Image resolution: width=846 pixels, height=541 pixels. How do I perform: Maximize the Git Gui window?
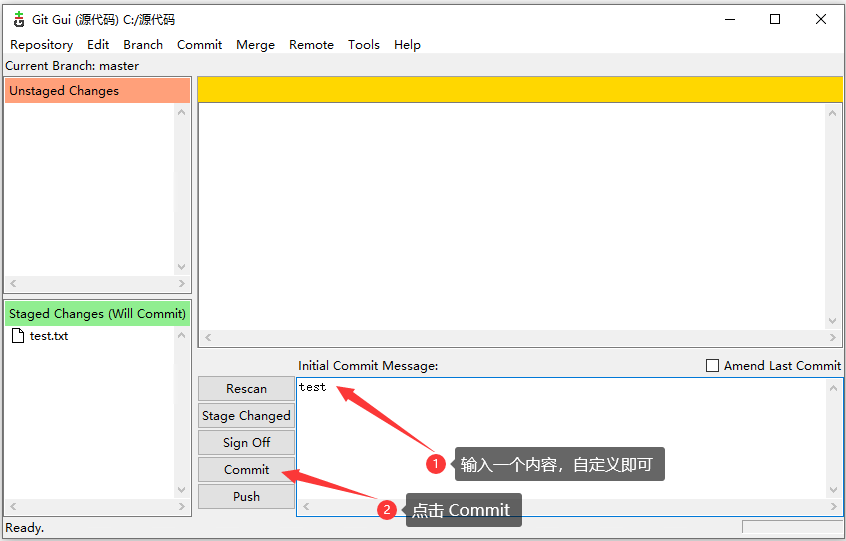coord(775,19)
